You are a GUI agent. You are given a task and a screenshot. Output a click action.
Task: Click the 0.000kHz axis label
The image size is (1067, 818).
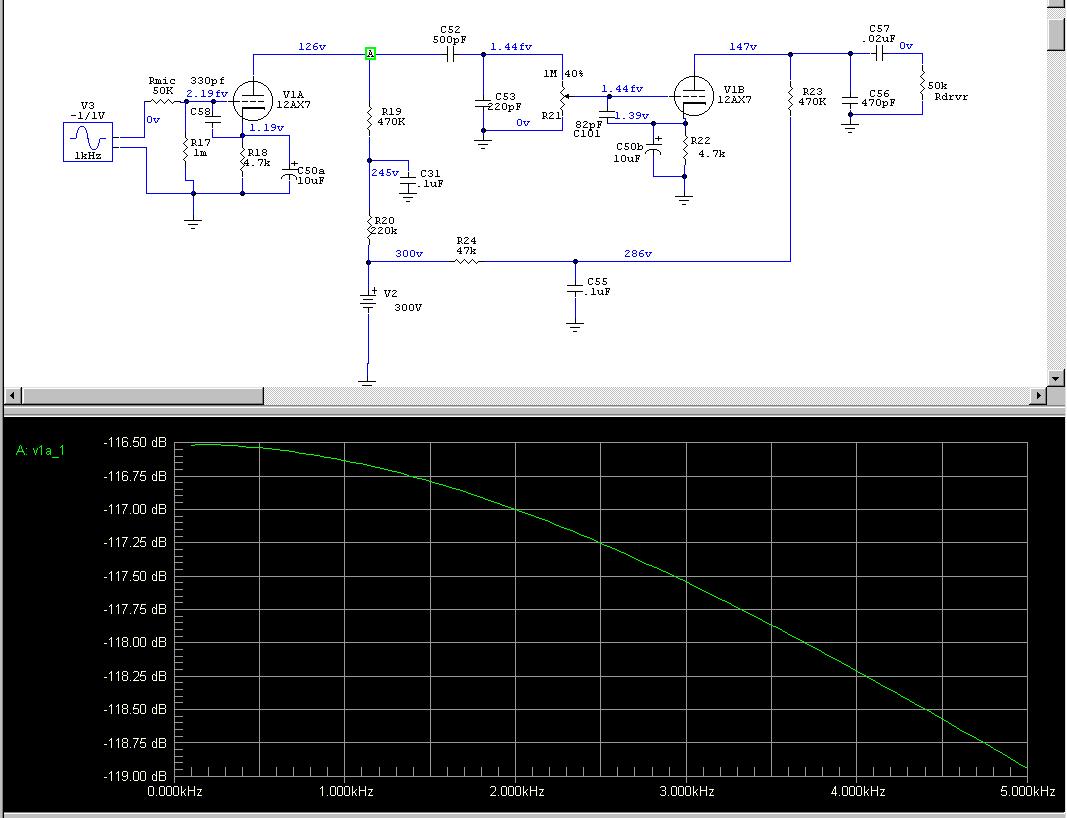tap(175, 791)
